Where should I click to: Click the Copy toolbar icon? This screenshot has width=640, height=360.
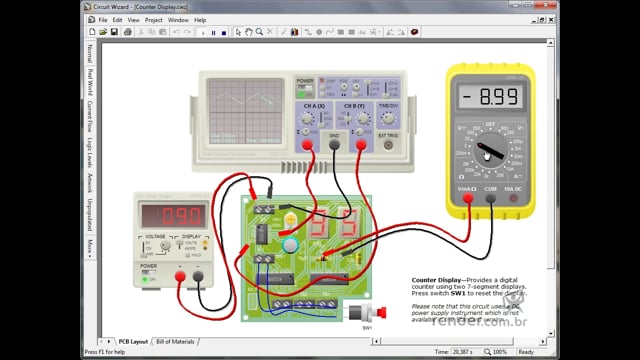coord(151,32)
